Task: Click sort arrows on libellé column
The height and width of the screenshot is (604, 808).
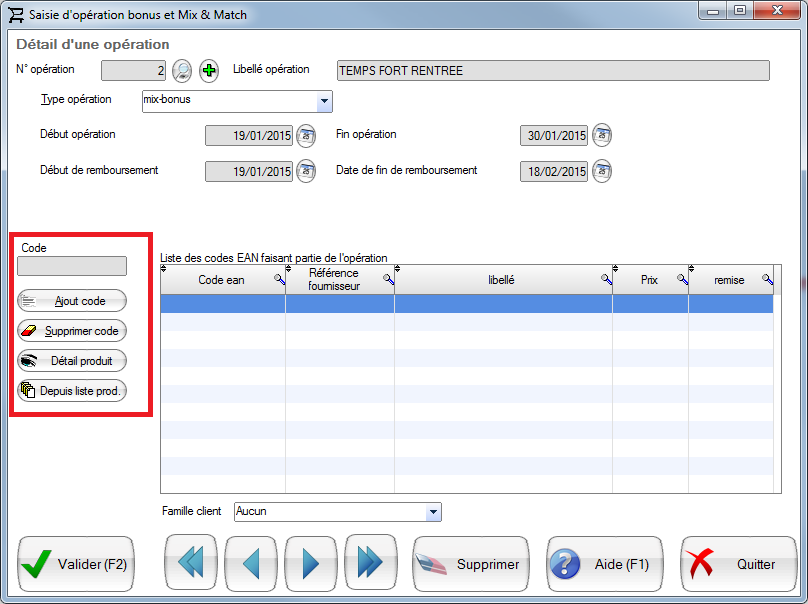Action: (x=397, y=269)
